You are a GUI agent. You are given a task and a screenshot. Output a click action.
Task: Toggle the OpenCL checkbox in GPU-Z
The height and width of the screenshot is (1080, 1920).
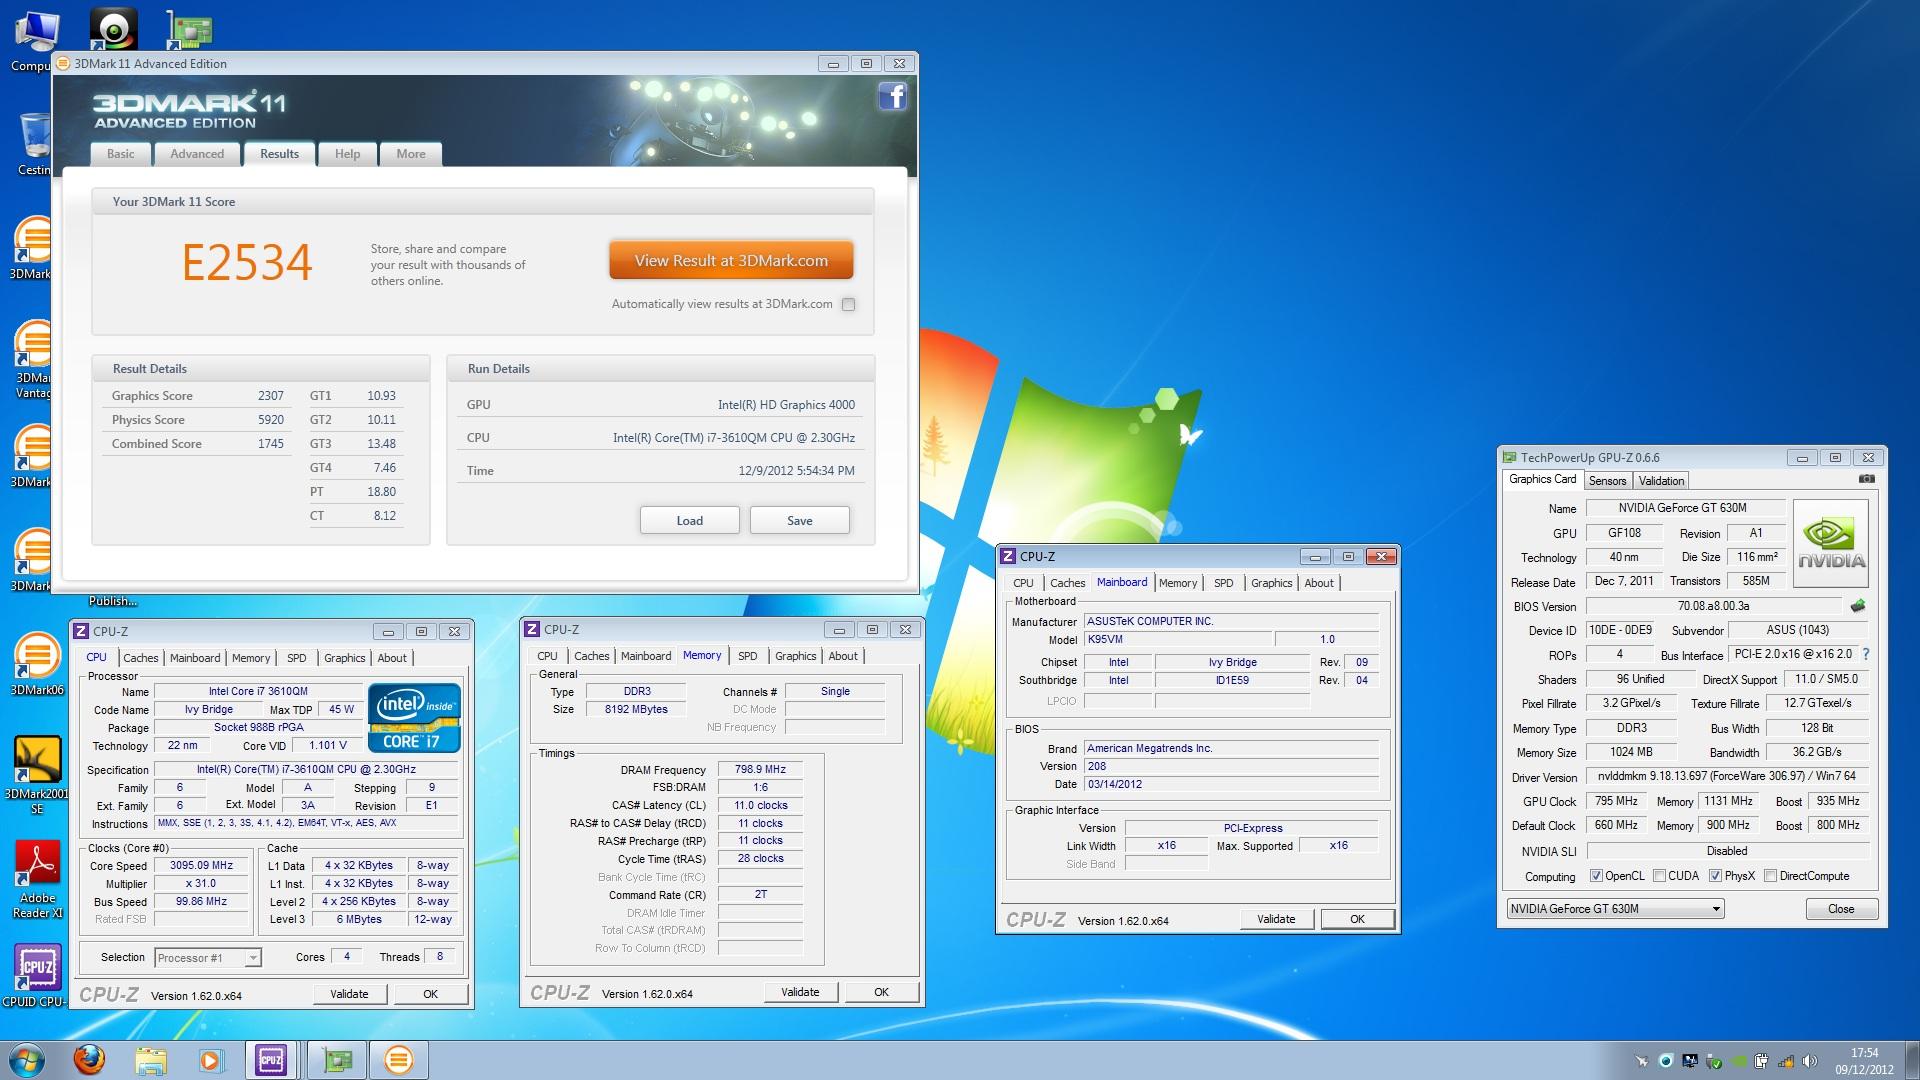(x=1596, y=876)
